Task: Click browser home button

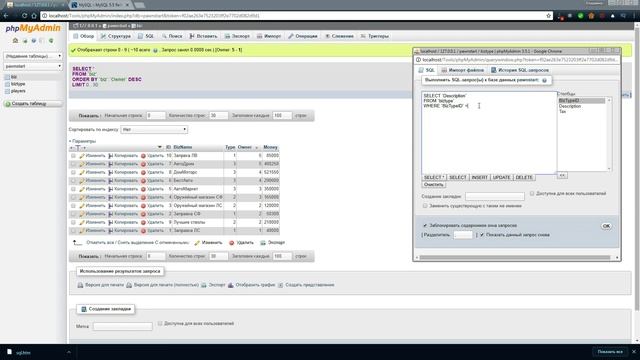Action: click(34, 16)
